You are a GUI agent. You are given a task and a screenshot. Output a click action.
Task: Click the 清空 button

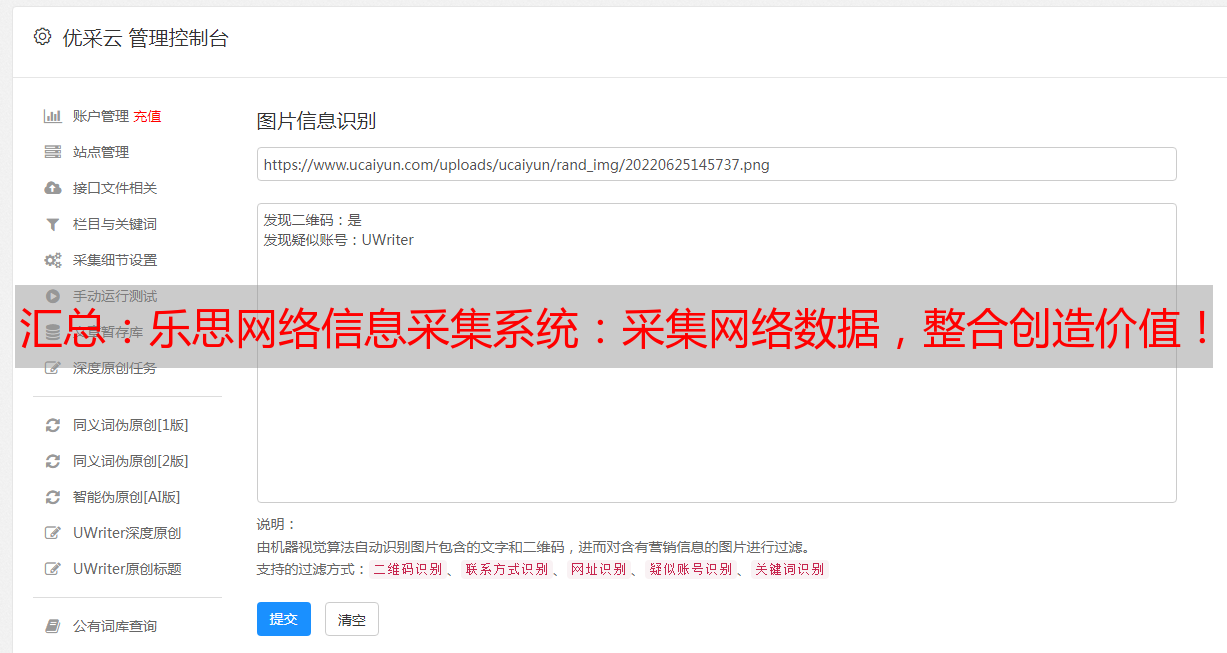352,620
